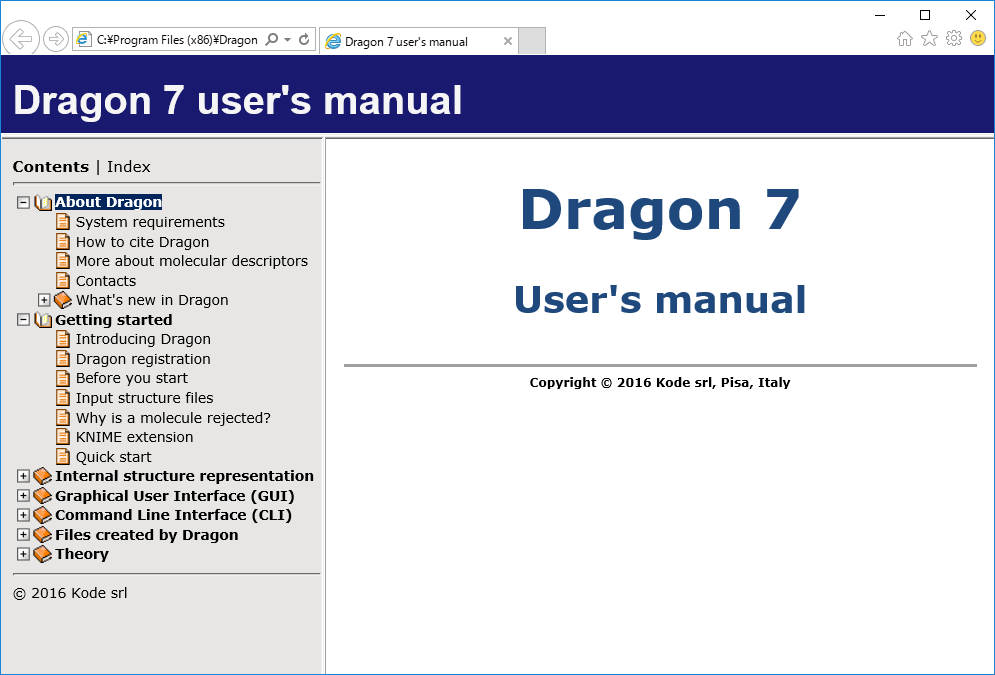The image size is (995, 675).
Task: Click the smiley feedback icon
Action: pyautogui.click(x=978, y=39)
